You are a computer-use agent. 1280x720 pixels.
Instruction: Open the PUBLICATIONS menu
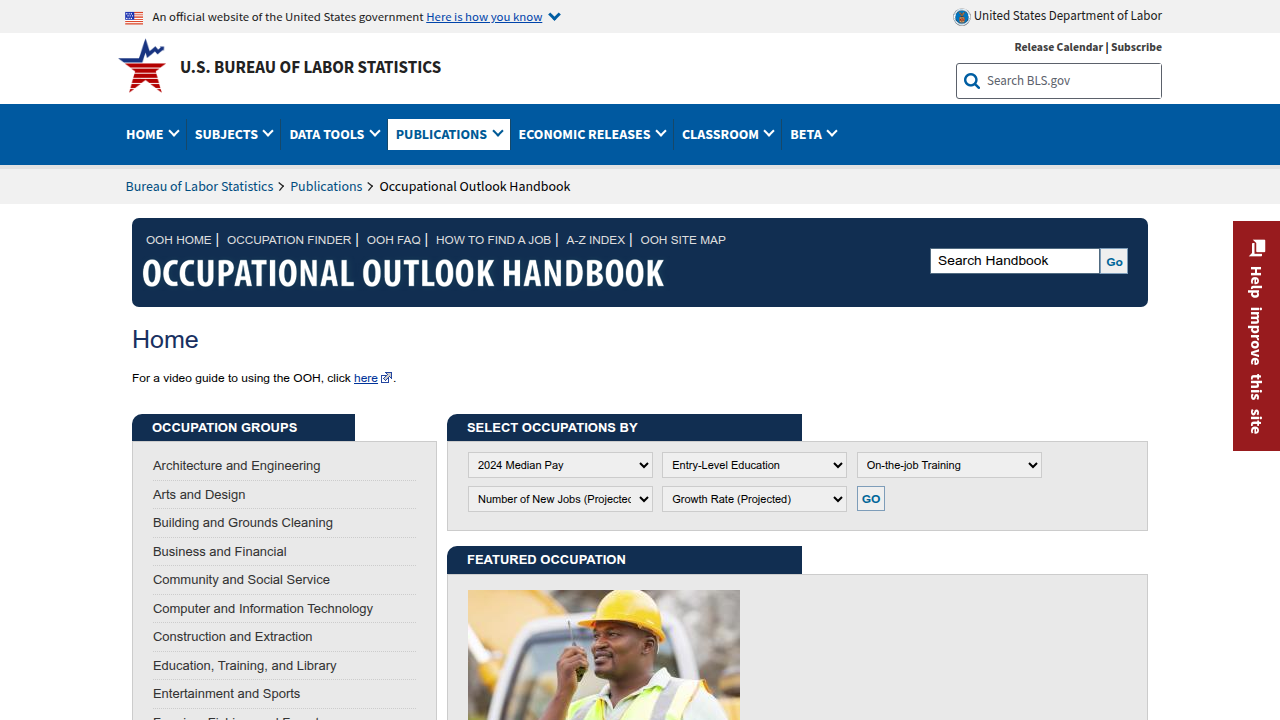[449, 134]
